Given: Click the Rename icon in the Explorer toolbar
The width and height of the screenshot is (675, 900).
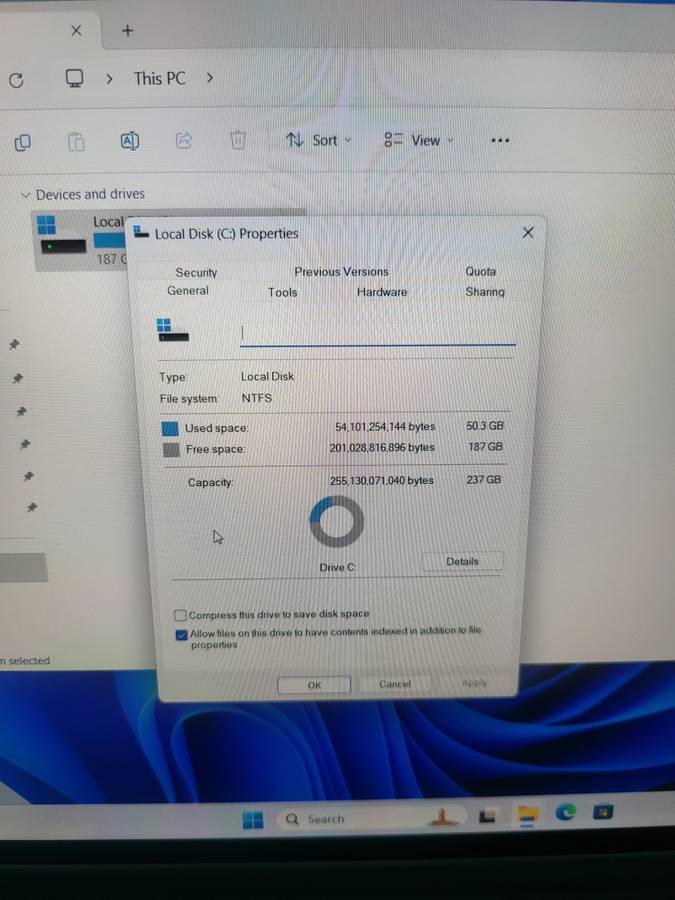Looking at the screenshot, I should point(130,141).
